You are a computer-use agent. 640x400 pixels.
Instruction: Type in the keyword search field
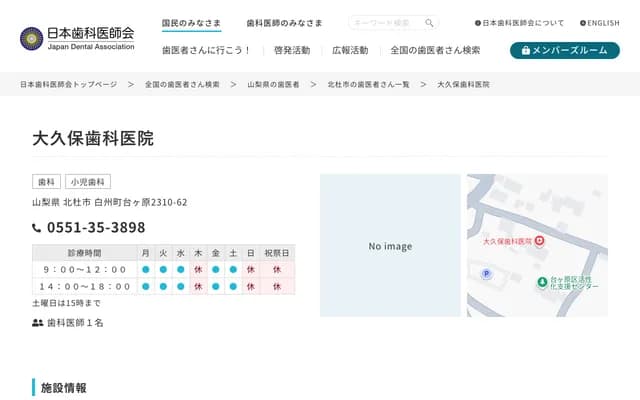point(385,23)
